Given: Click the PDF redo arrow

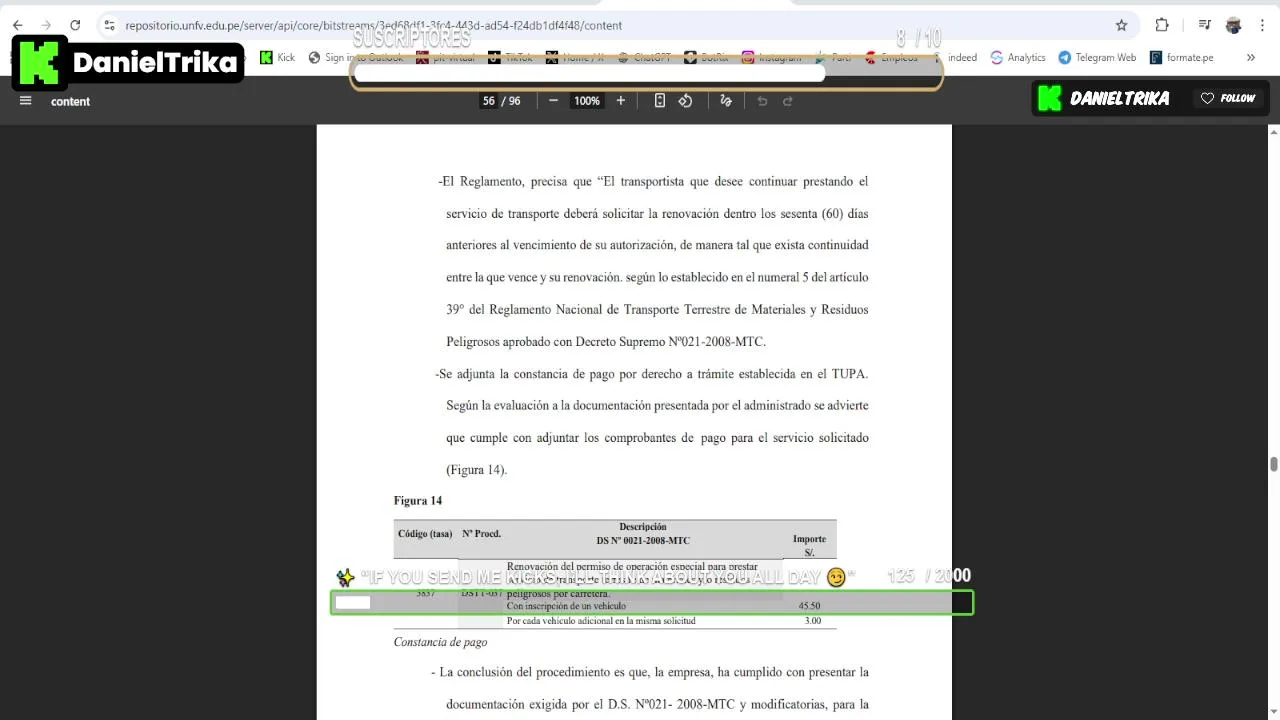Looking at the screenshot, I should click(x=787, y=100).
